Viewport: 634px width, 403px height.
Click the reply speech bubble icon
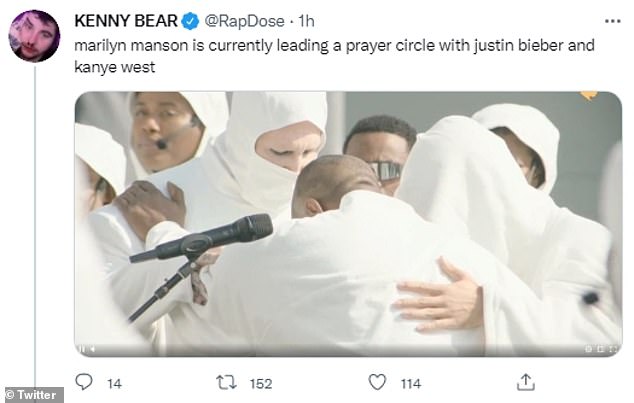84,380
